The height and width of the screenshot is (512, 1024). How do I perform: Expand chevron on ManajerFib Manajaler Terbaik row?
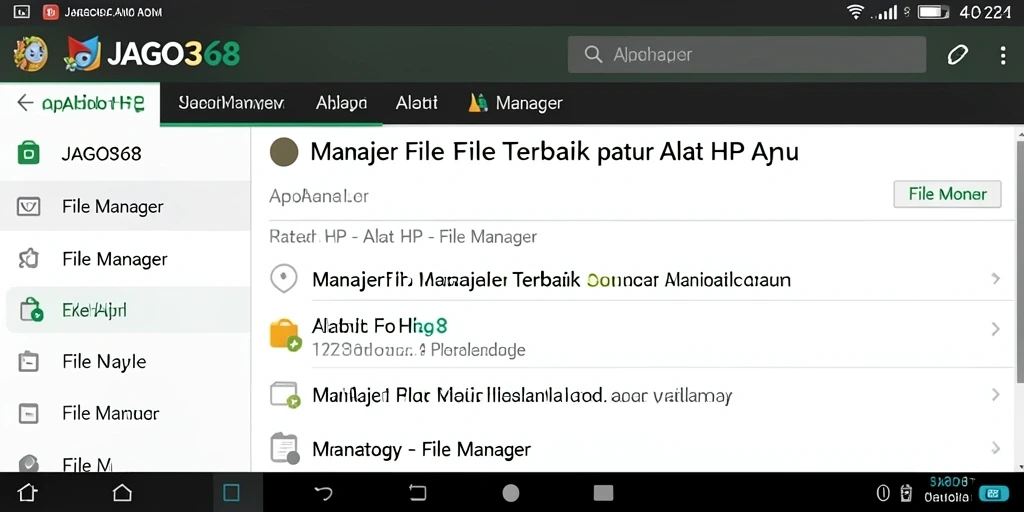point(996,279)
